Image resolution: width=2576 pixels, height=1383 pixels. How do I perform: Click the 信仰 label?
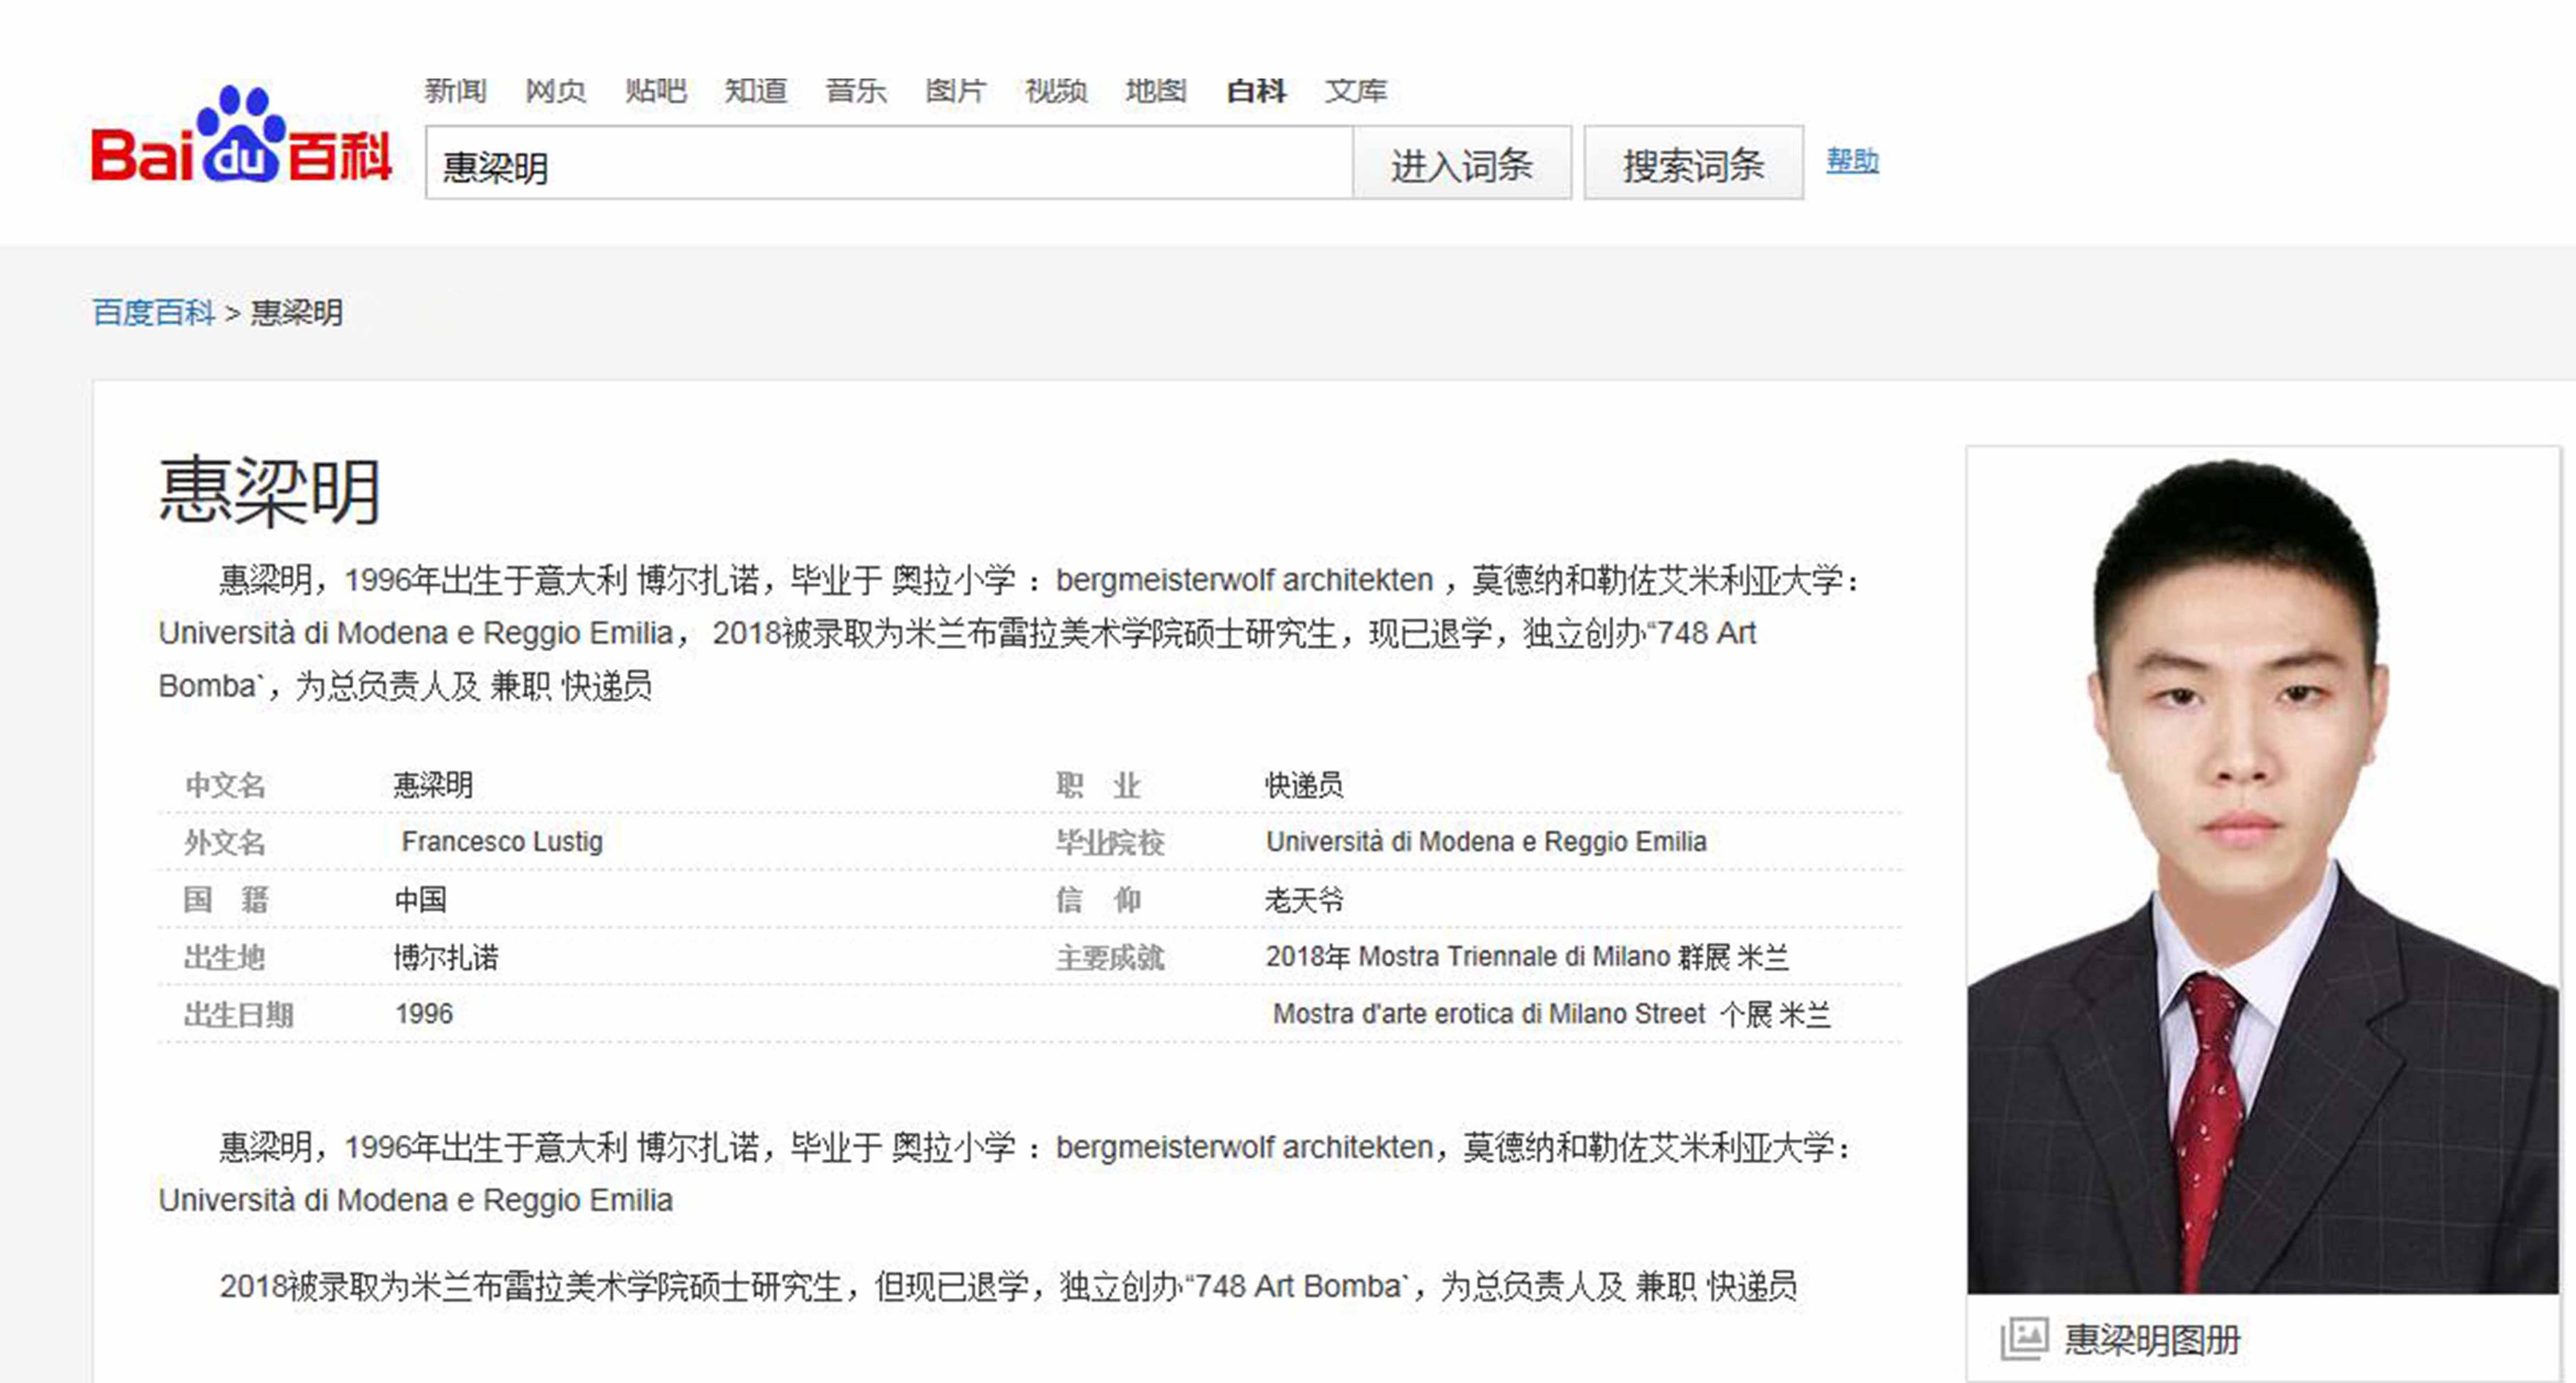click(x=1099, y=900)
